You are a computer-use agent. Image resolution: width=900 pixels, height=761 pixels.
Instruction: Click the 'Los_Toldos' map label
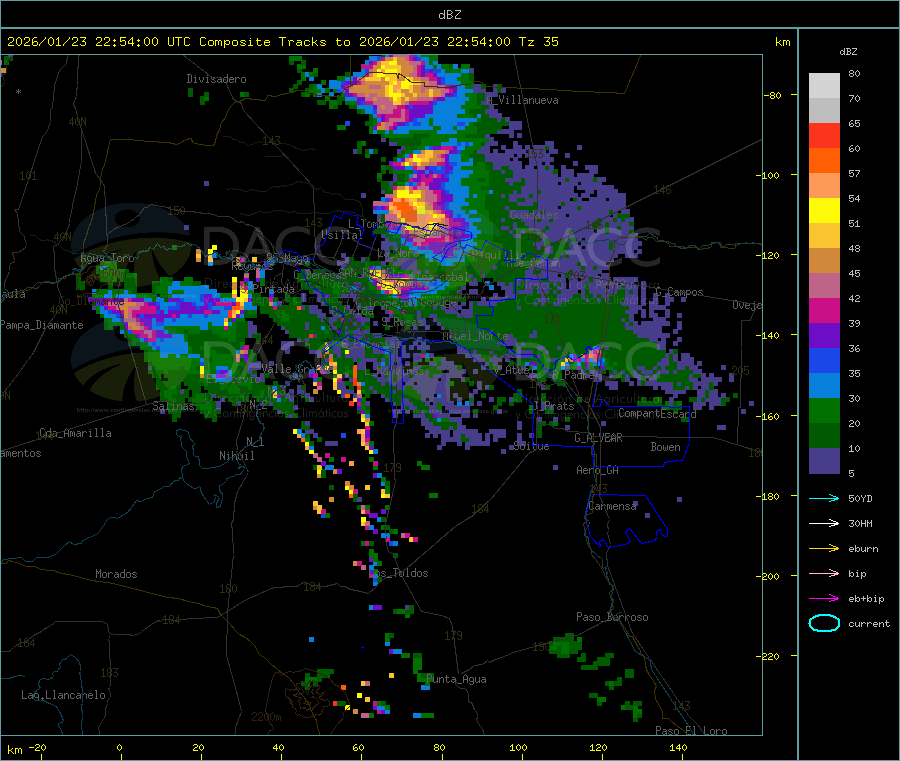point(398,573)
